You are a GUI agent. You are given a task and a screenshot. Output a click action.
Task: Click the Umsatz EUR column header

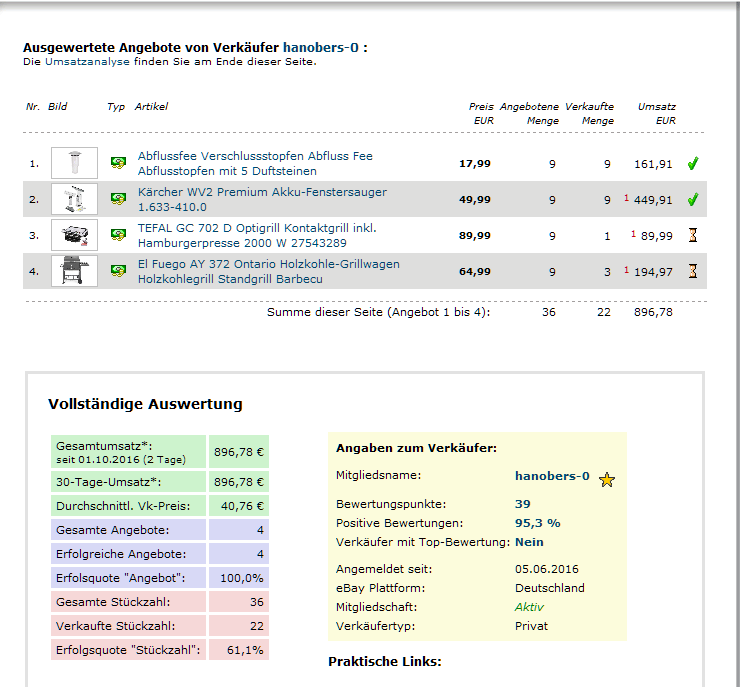click(656, 113)
